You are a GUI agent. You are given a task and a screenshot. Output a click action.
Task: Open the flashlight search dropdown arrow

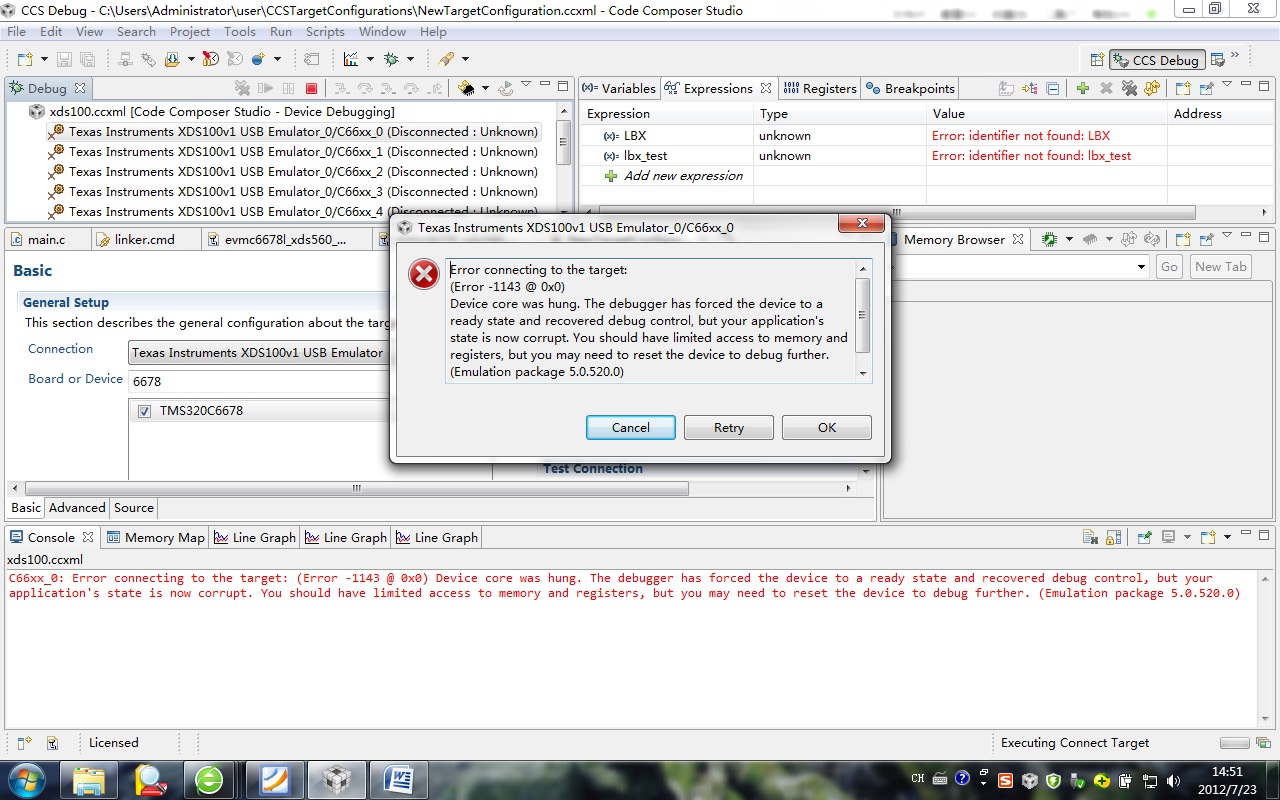tap(465, 59)
